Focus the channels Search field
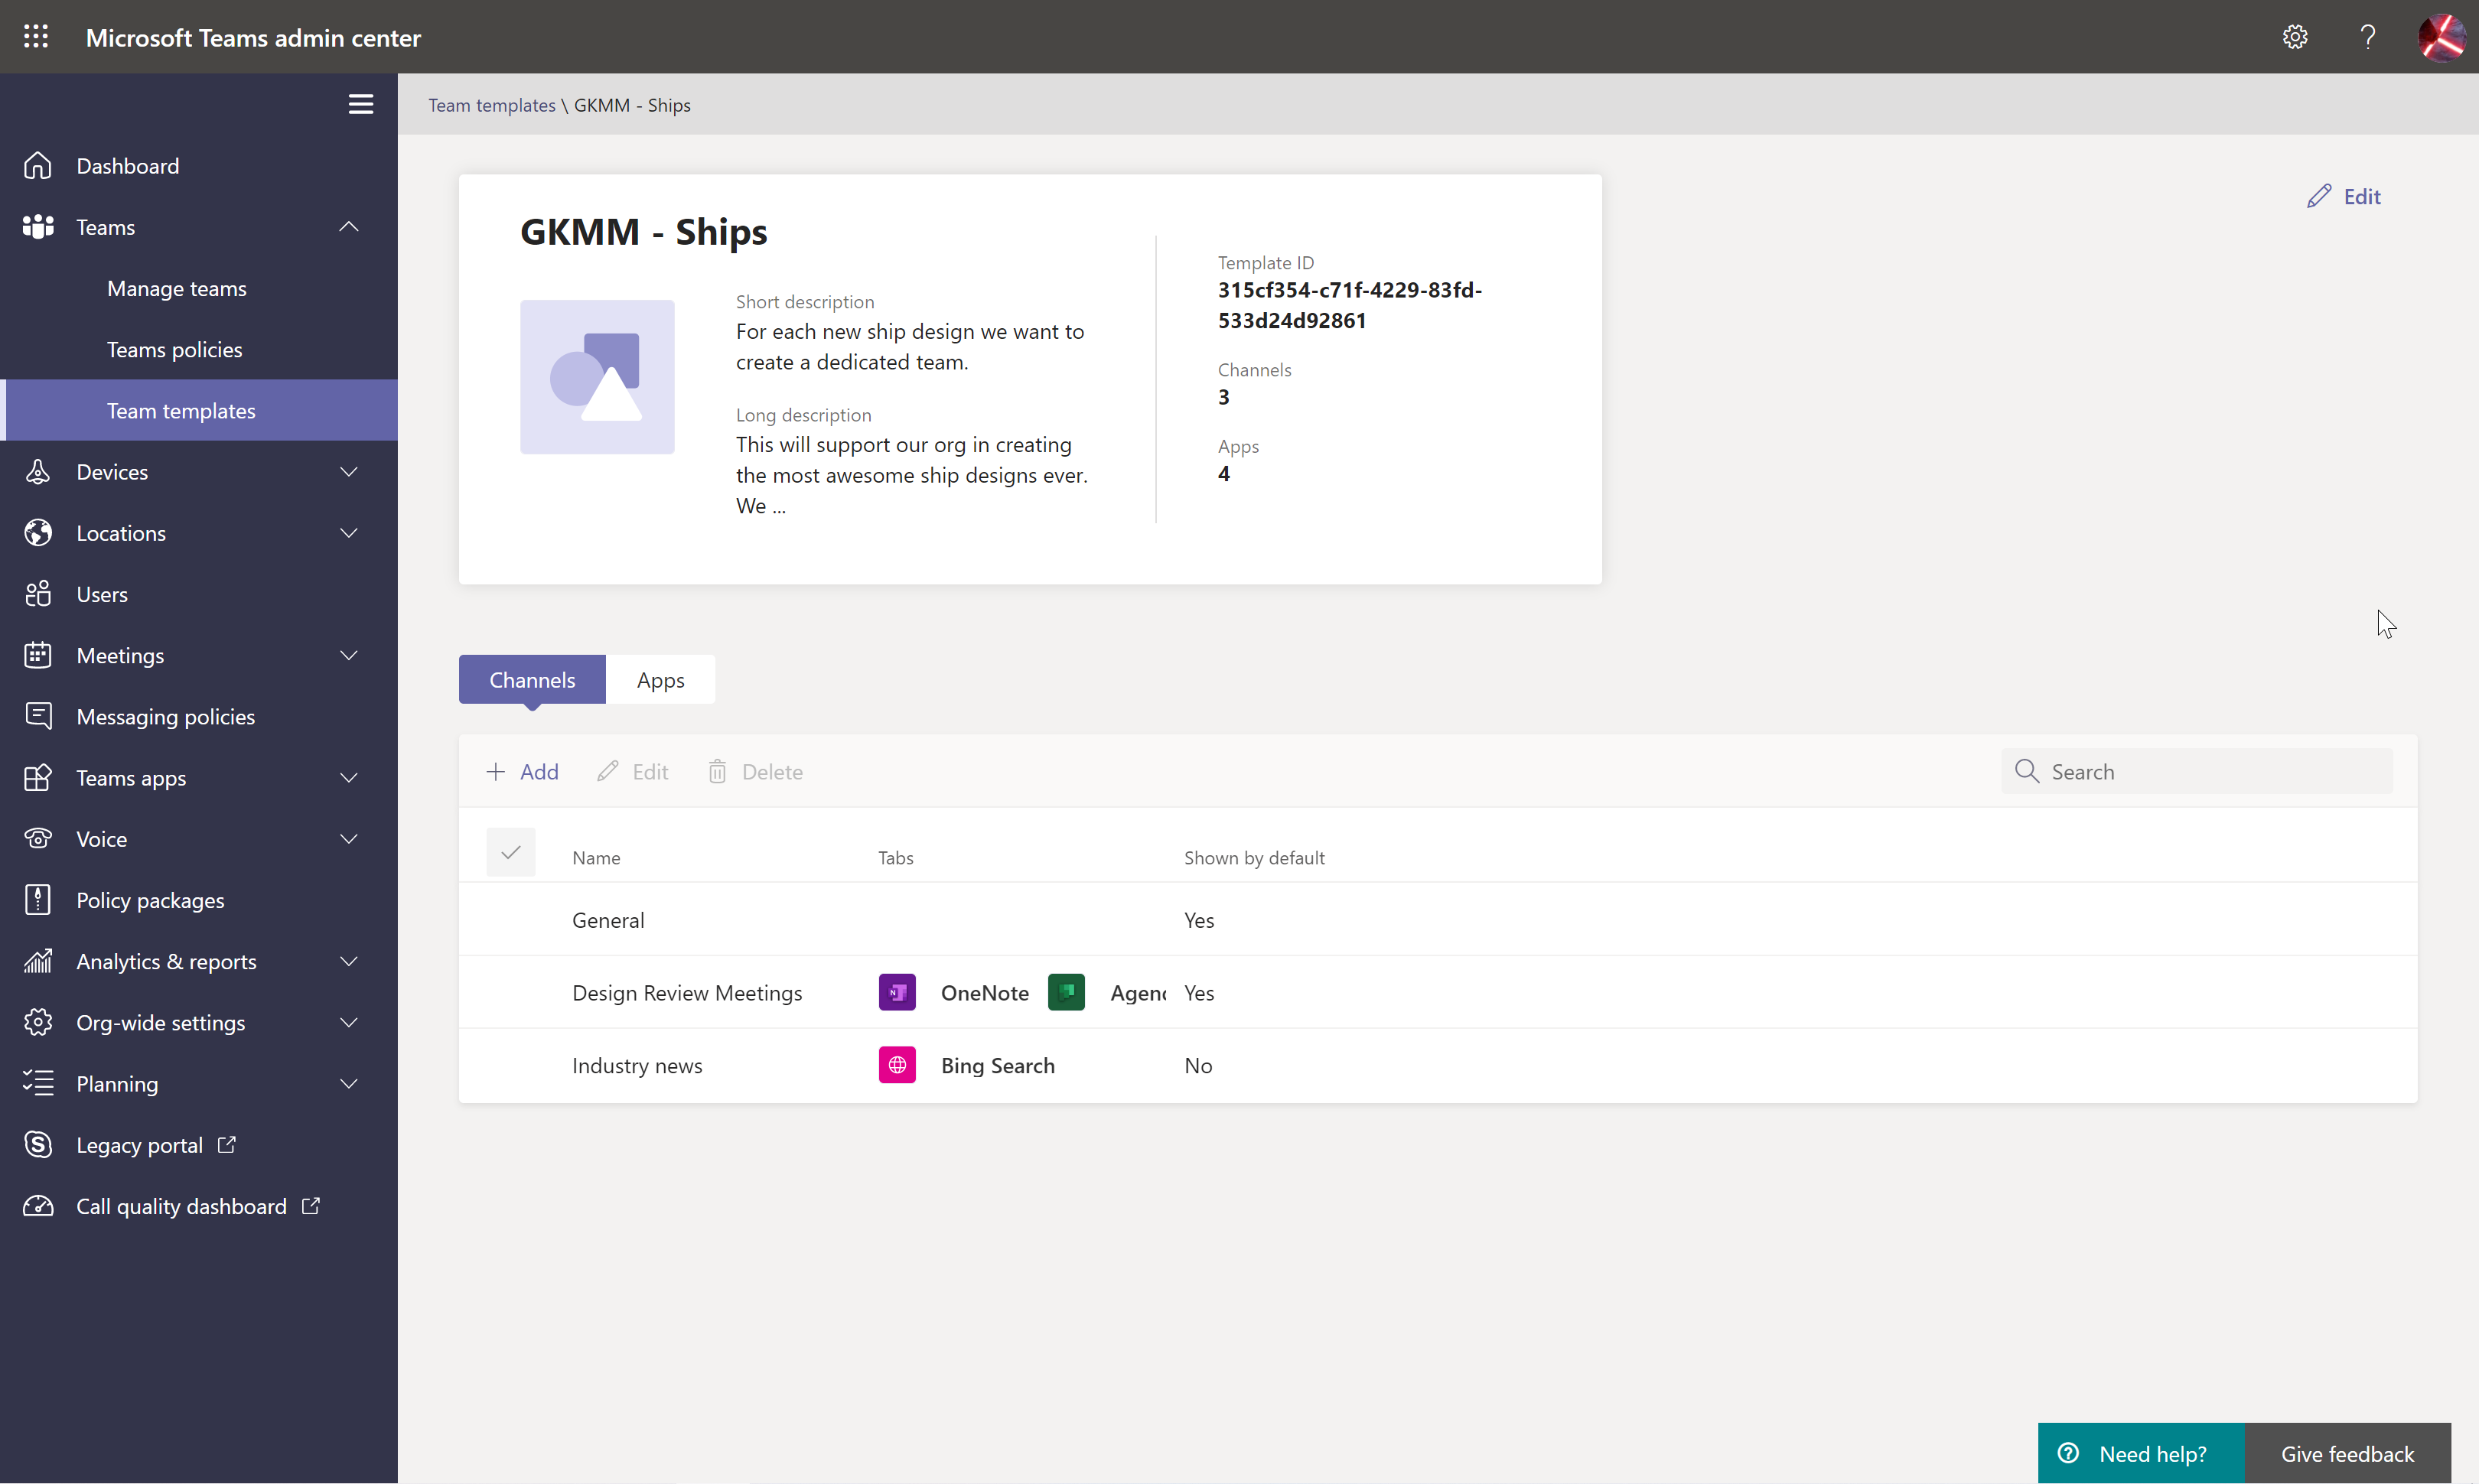This screenshot has width=2479, height=1484. pos(2197,771)
